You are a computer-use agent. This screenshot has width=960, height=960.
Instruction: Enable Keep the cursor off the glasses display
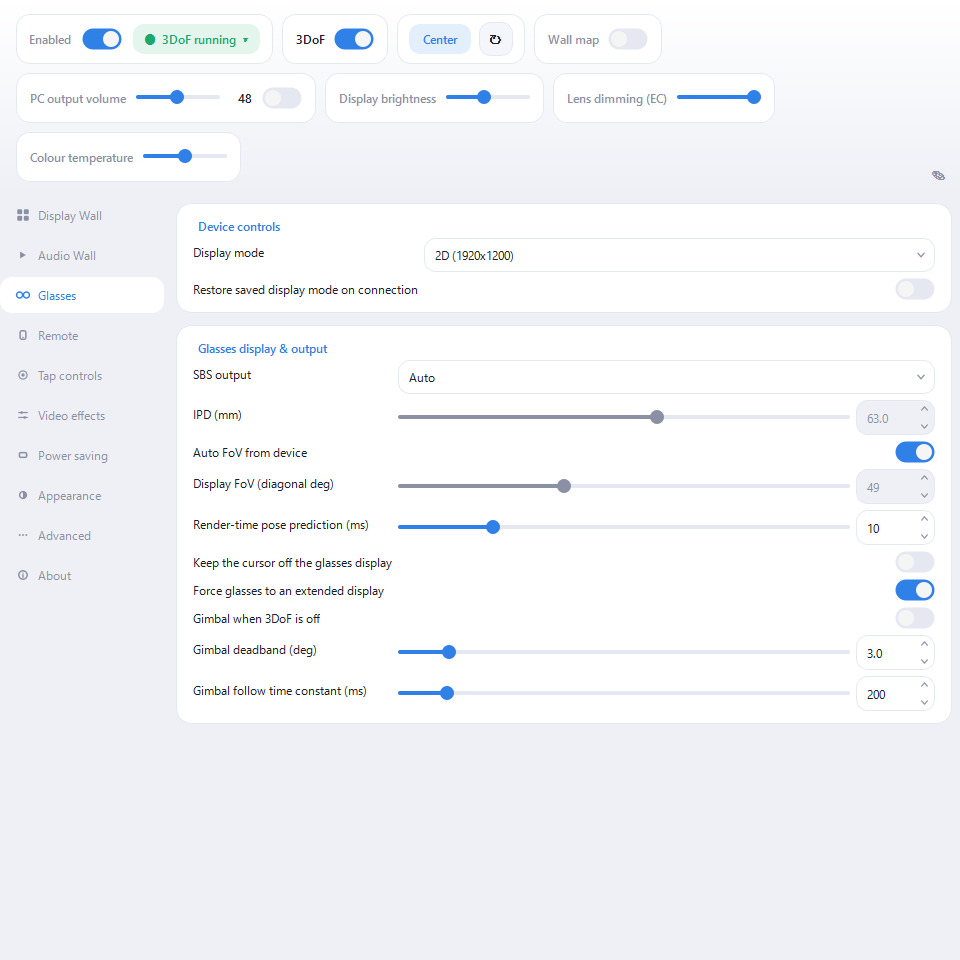(915, 562)
